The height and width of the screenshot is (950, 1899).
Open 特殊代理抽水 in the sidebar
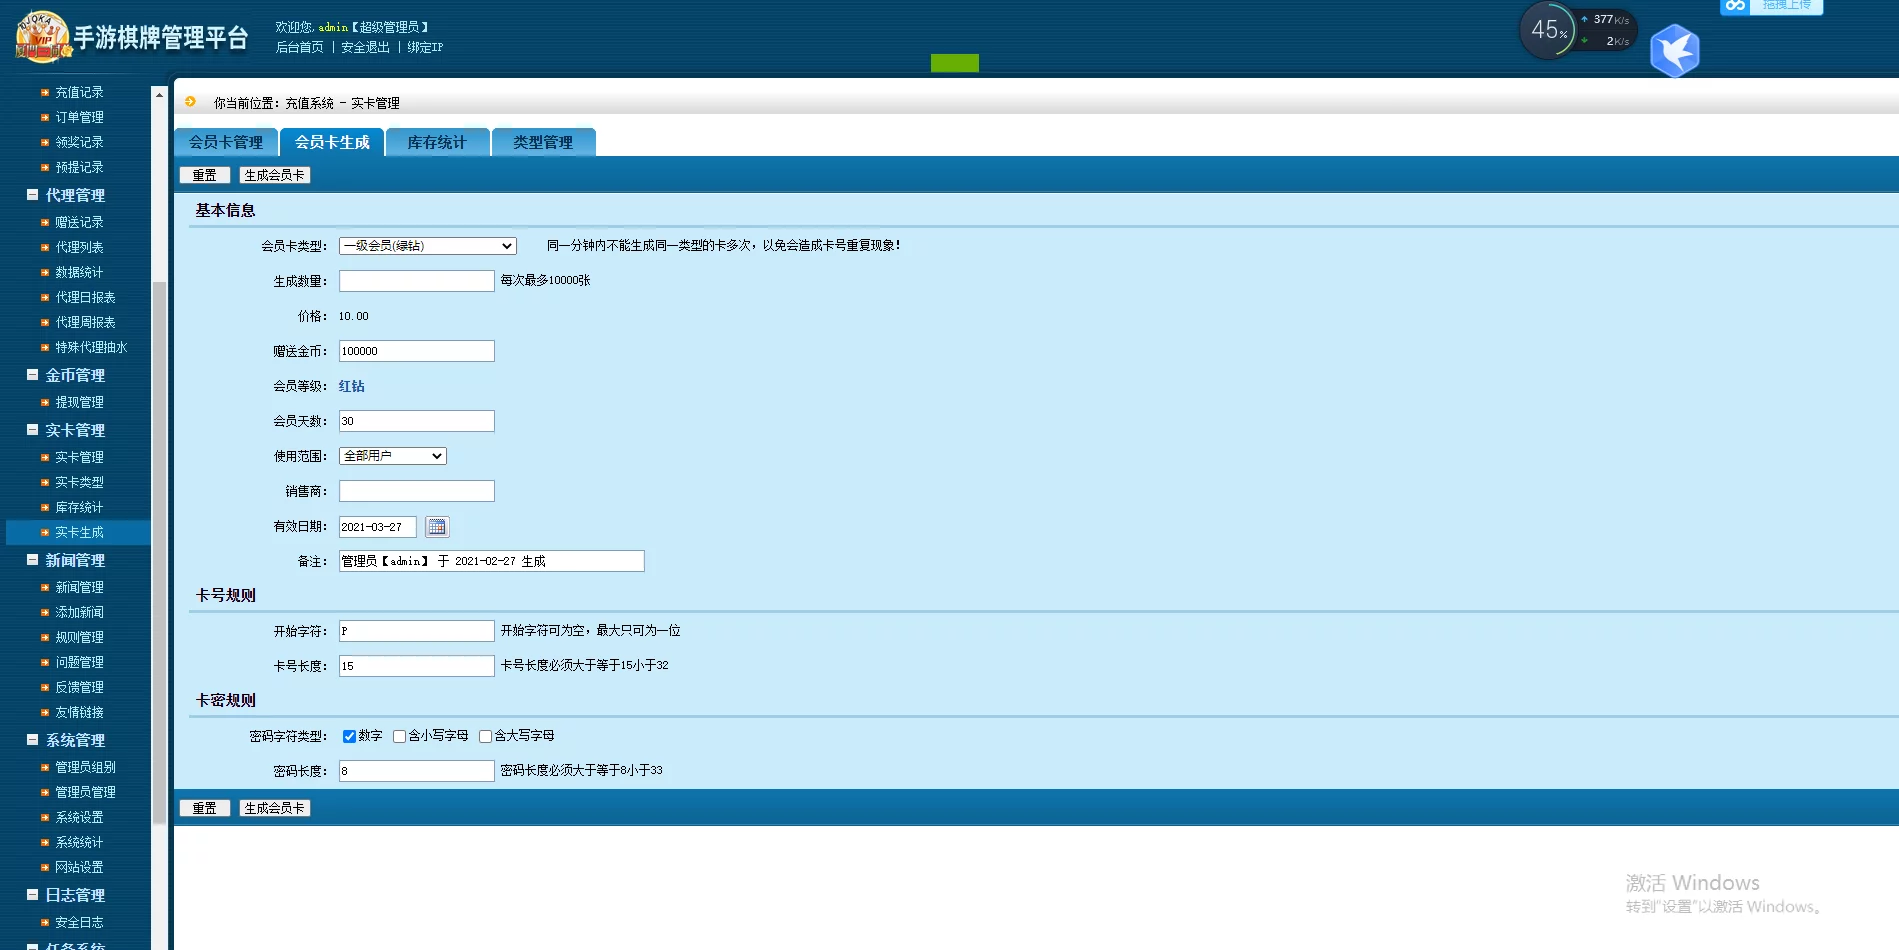91,347
